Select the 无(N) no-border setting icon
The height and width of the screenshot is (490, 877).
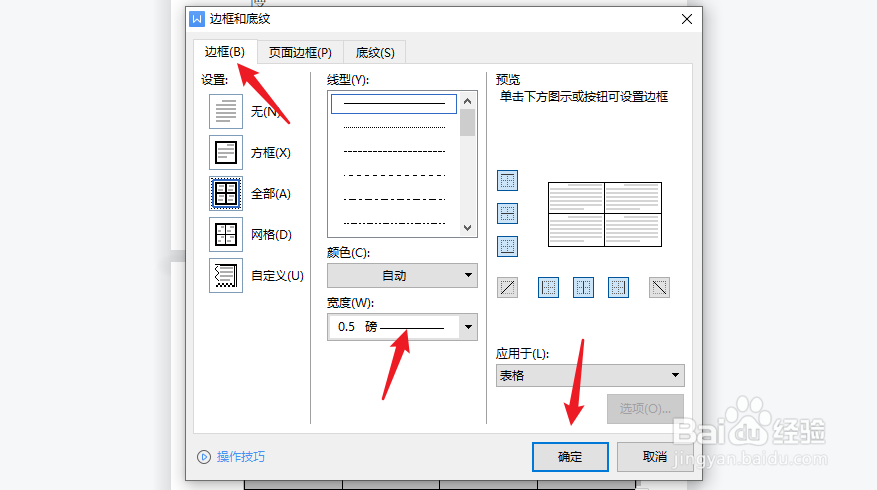[x=226, y=111]
